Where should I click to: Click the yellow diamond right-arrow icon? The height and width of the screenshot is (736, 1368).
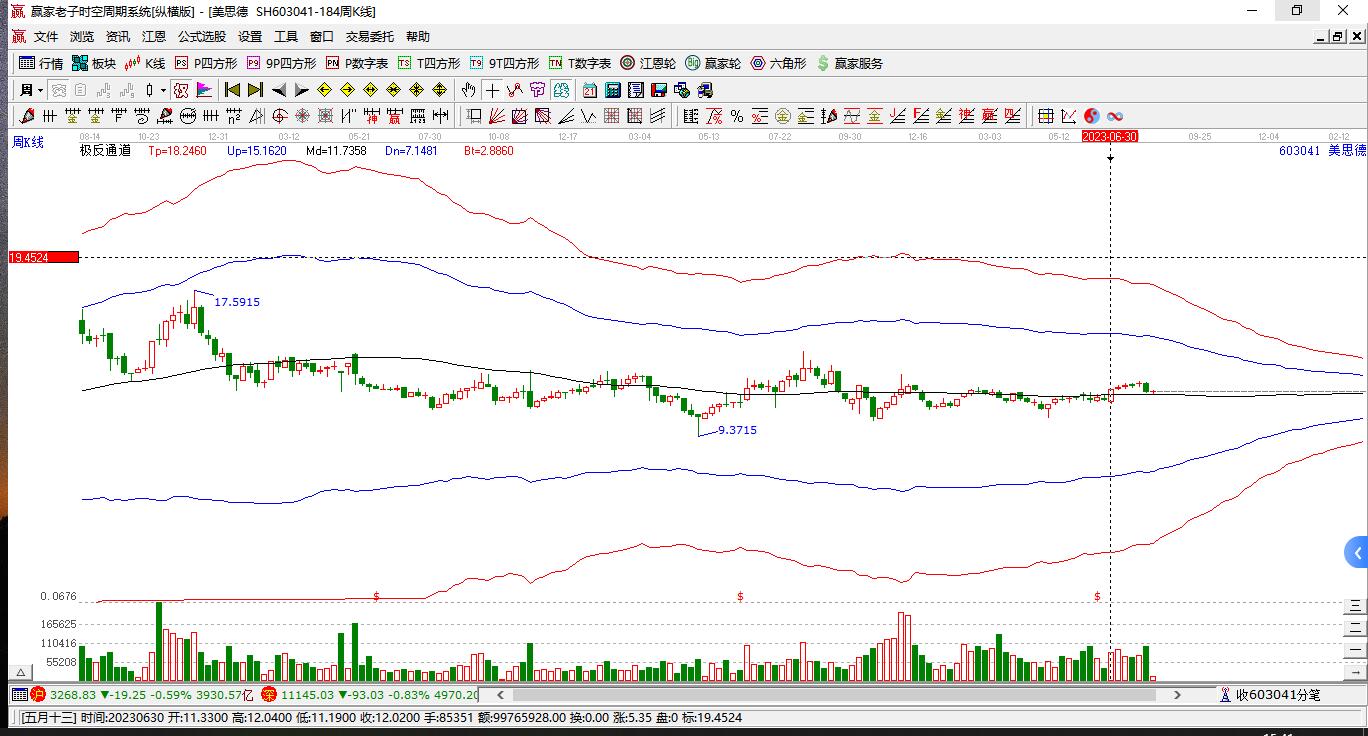(347, 90)
